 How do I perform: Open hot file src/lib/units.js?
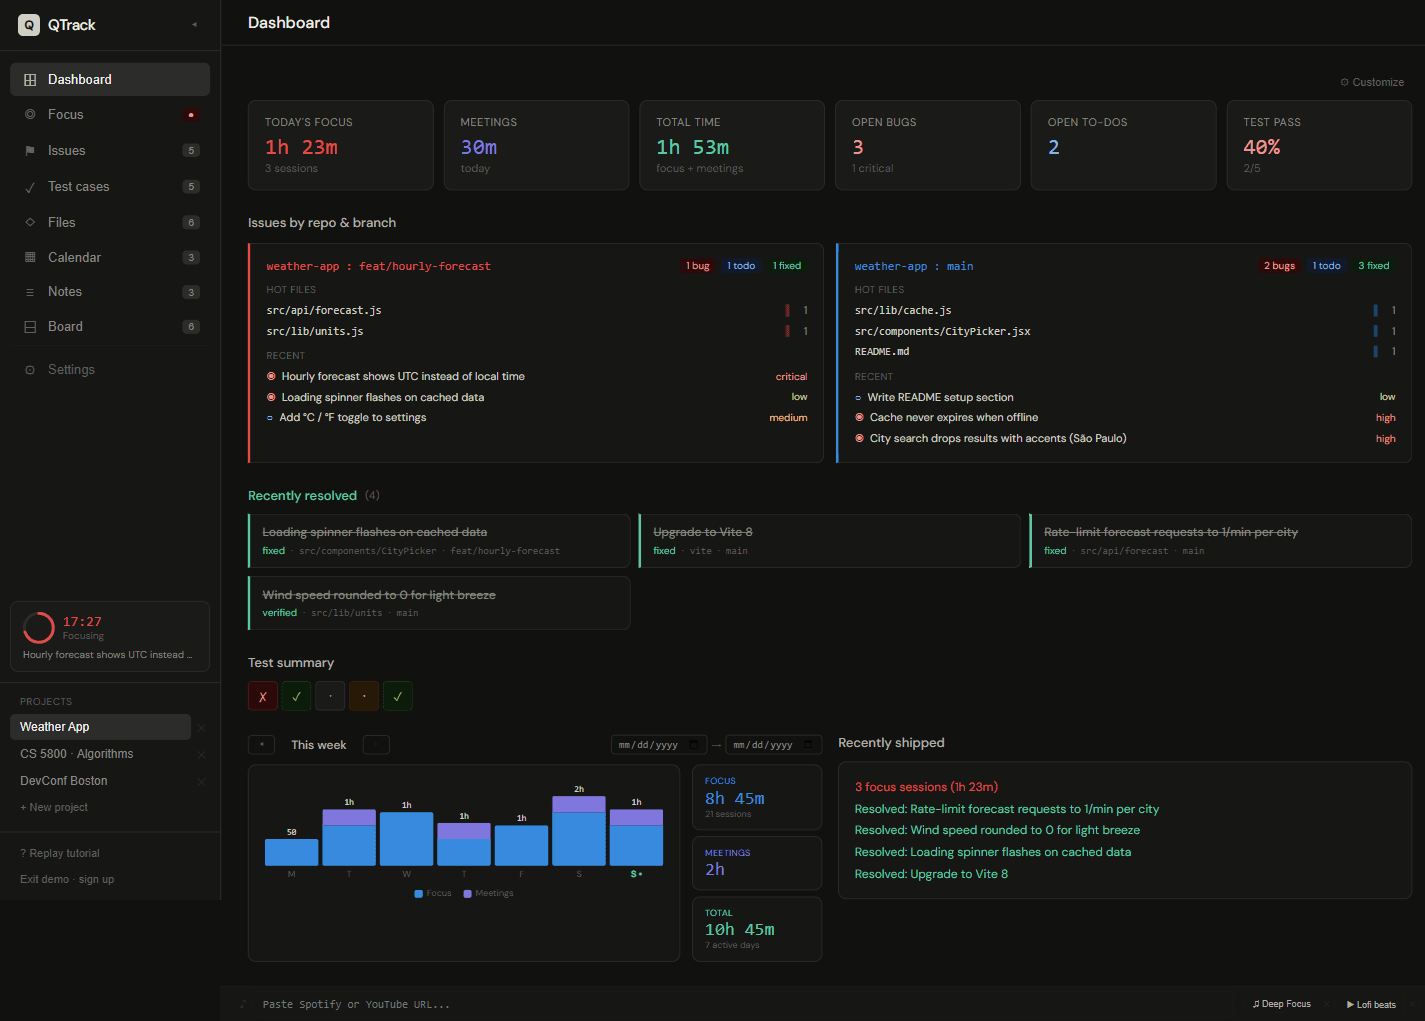click(x=537, y=331)
